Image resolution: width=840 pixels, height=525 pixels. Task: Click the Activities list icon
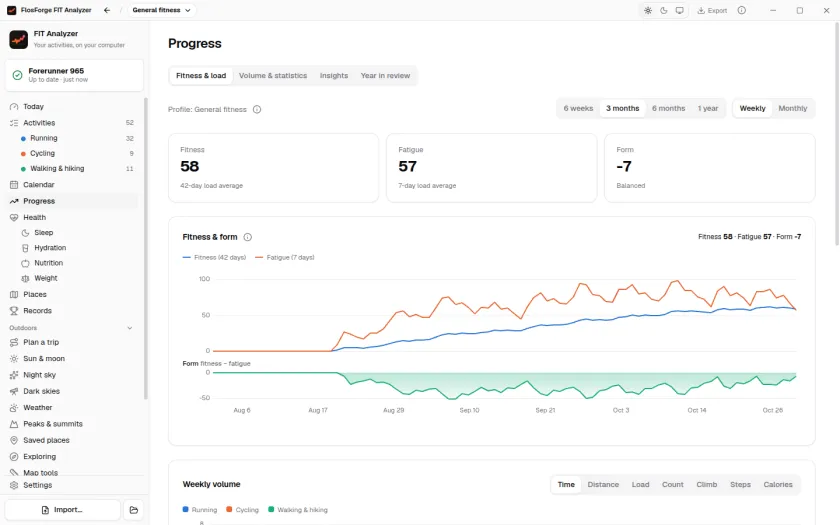click(14, 123)
